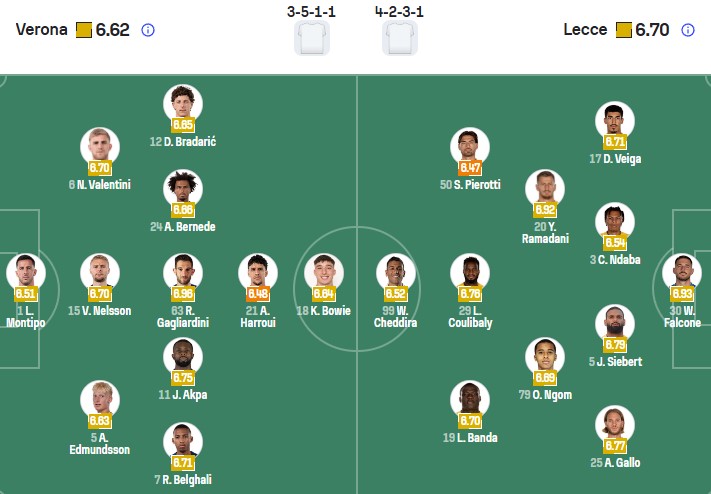Click D. Veiga's player photo
This screenshot has width=711, height=494.
click(615, 121)
